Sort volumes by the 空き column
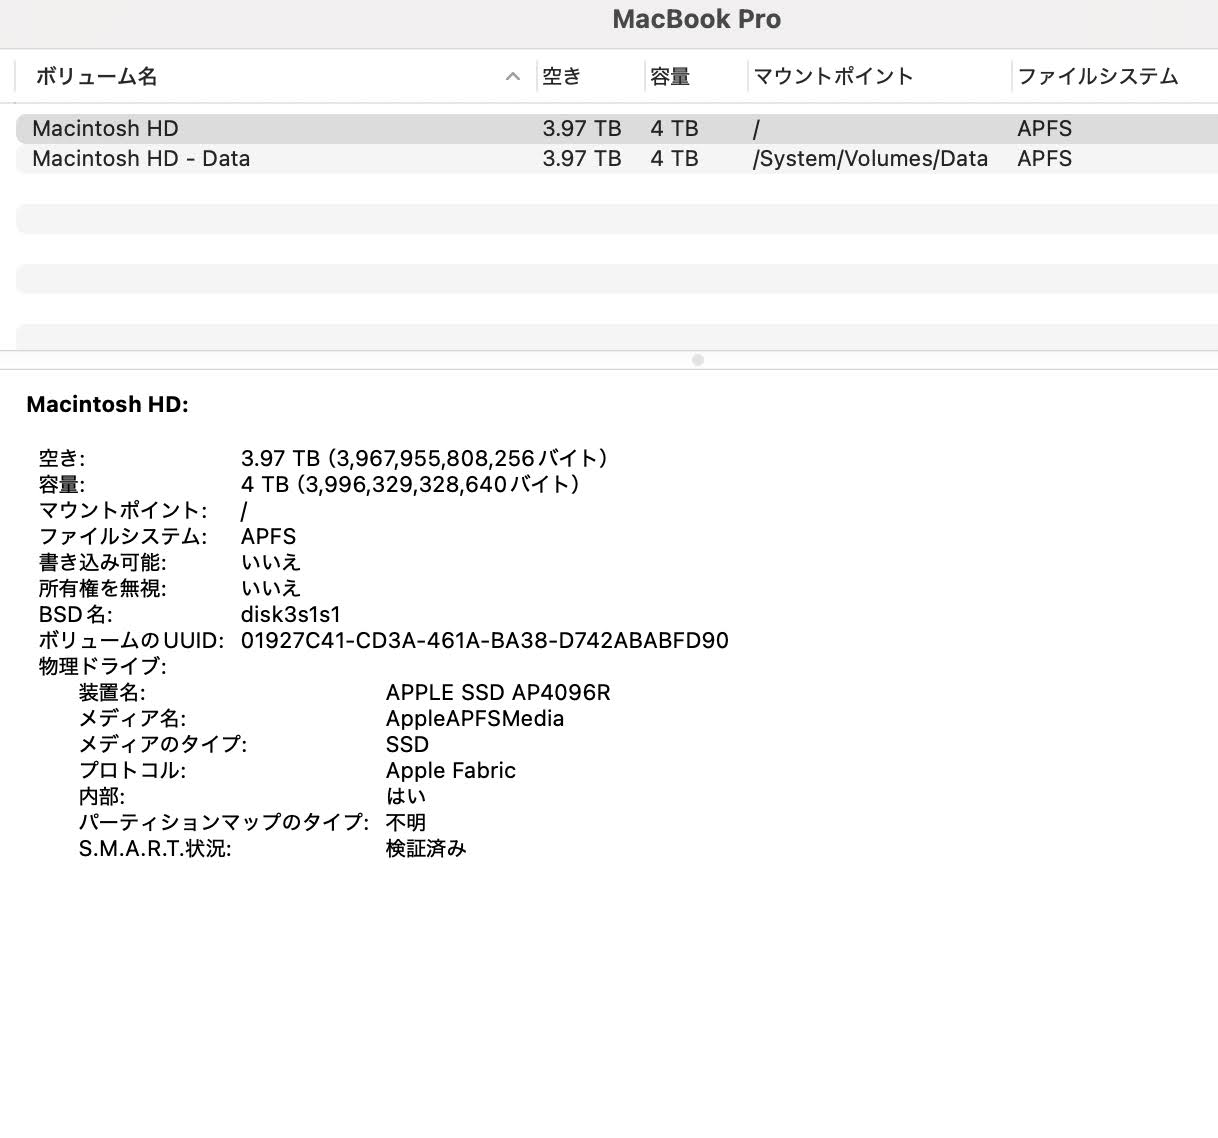This screenshot has height=1138, width=1218. click(560, 76)
